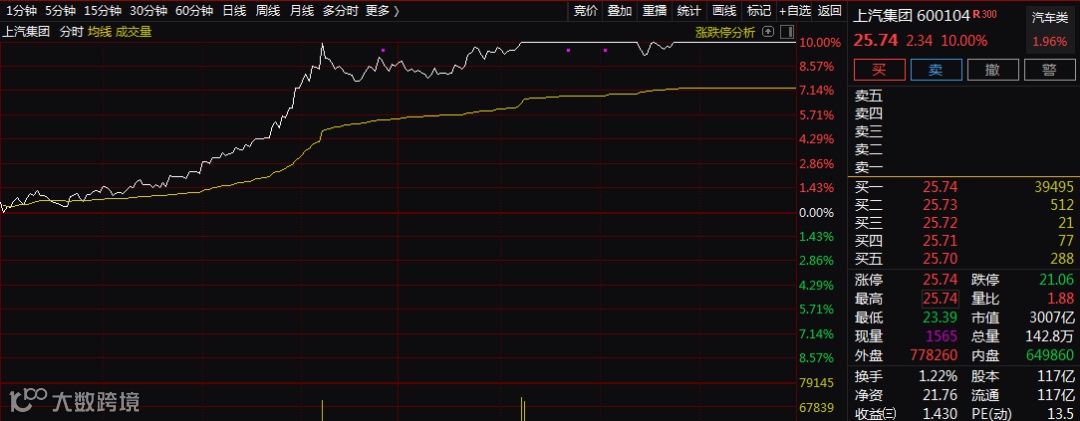
Task: Select the 分时 label in chart header
Action: [71, 31]
